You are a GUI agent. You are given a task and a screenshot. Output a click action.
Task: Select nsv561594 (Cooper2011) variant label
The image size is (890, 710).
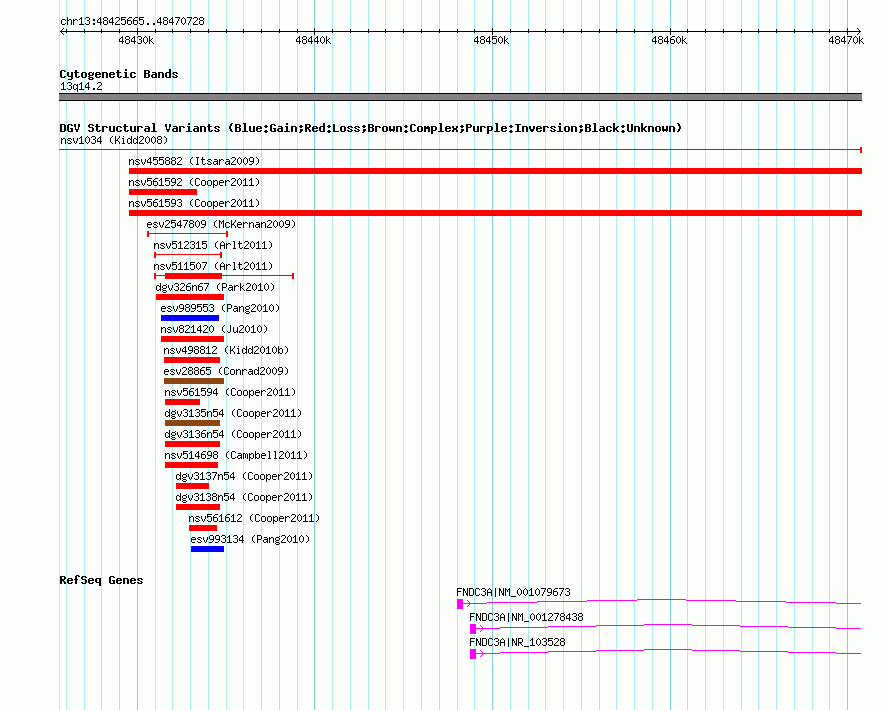point(230,392)
